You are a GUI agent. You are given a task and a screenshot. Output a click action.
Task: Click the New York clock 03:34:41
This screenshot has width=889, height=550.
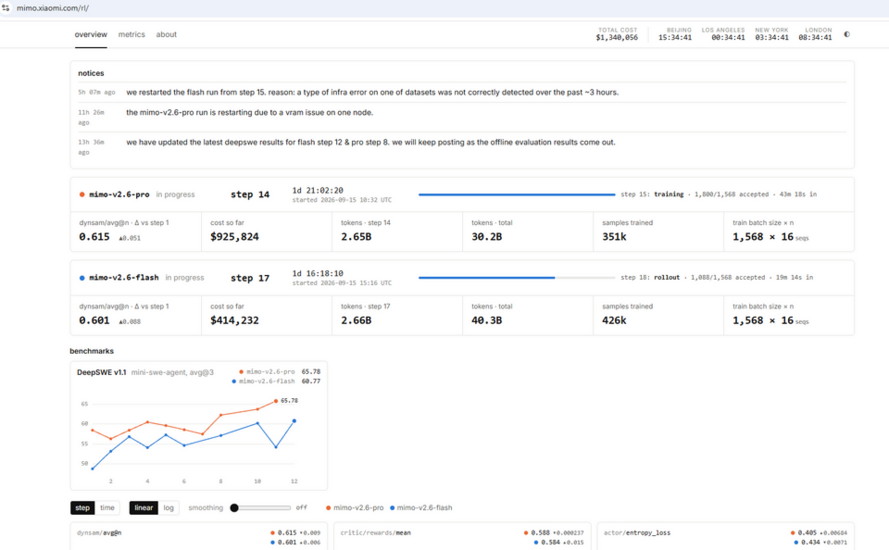coord(772,37)
